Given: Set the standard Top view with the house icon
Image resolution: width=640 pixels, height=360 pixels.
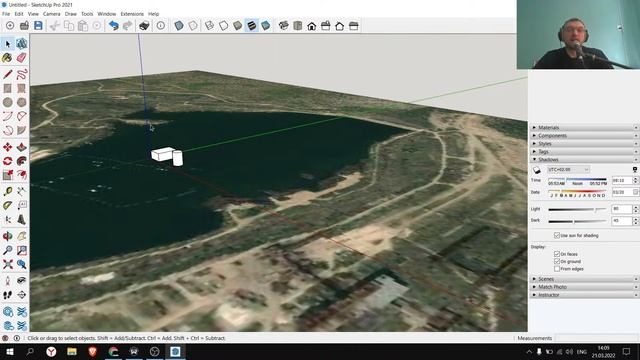Looking at the screenshot, I should click(311, 26).
